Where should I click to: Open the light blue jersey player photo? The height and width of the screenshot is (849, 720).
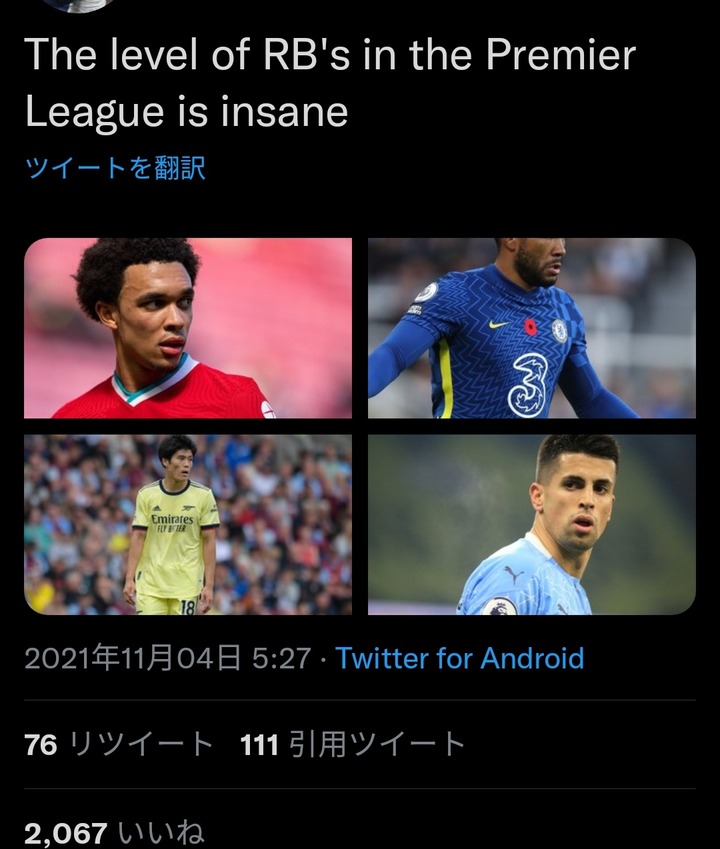pyautogui.click(x=531, y=524)
